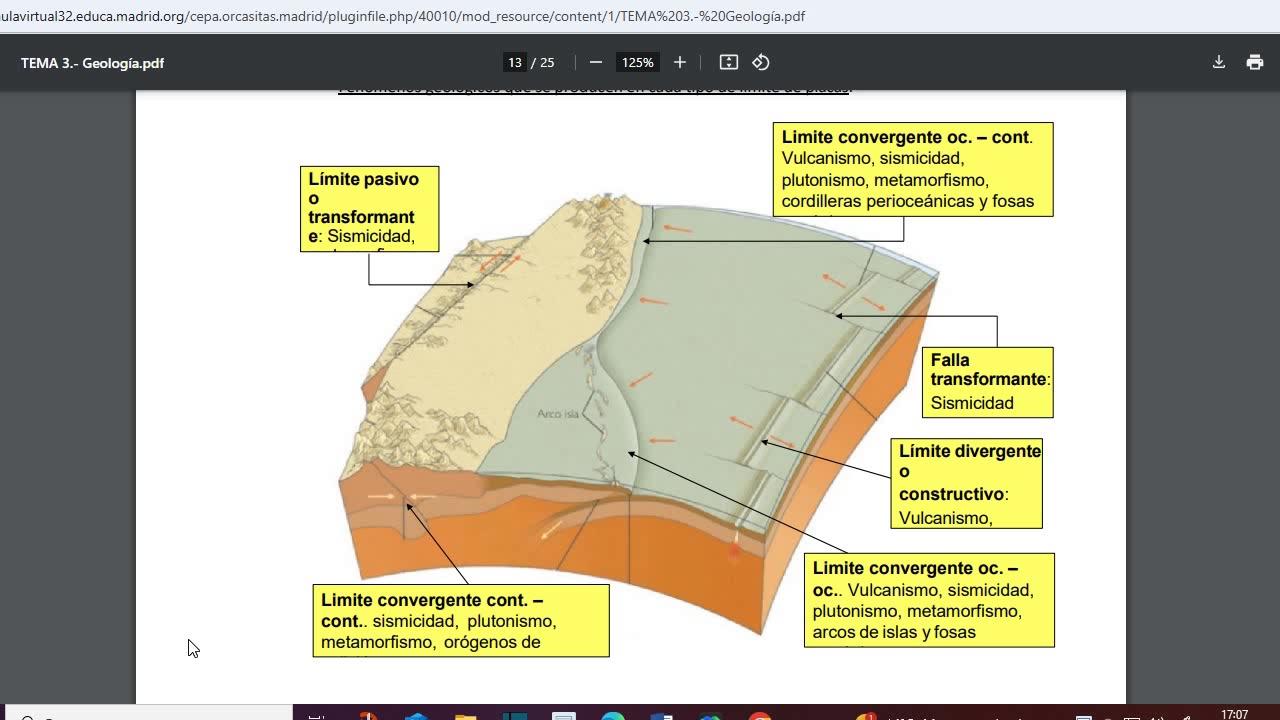Click the red magma spot in diagram
The width and height of the screenshot is (1280, 720).
click(735, 549)
